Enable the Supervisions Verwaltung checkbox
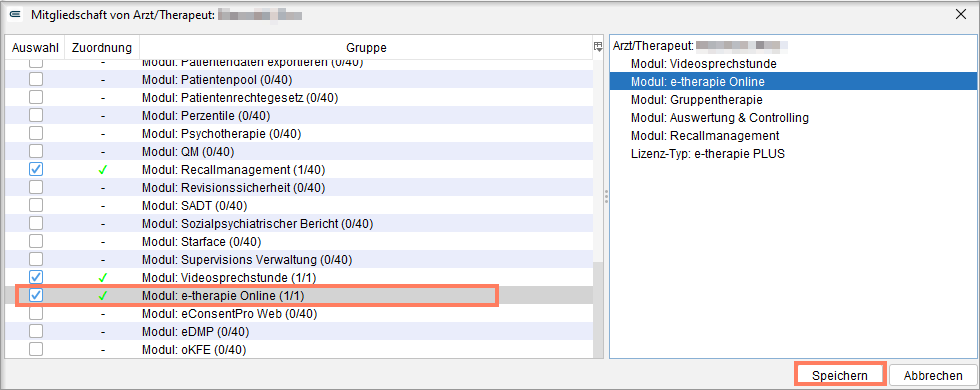 (36, 259)
